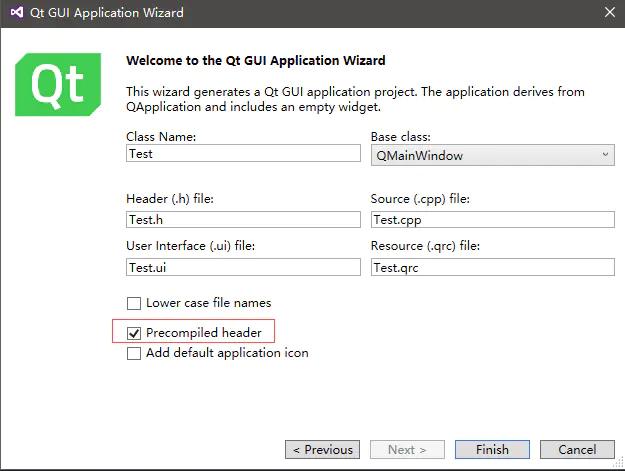Screen dimensions: 625x471
Task: Click the User Interface file field Test.ui
Action: tap(243, 267)
